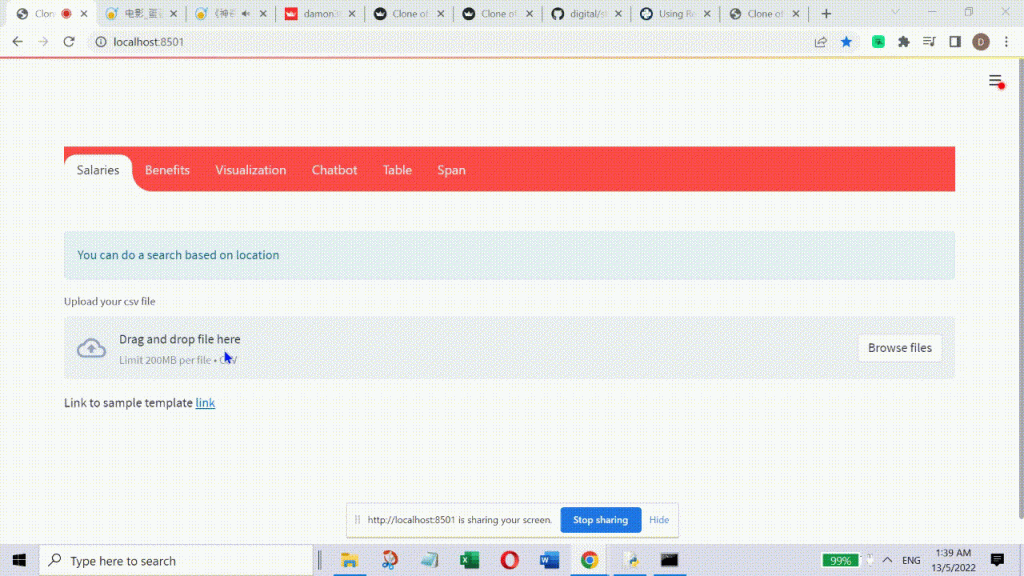Open Word from the taskbar
The width and height of the screenshot is (1024, 576).
[549, 560]
